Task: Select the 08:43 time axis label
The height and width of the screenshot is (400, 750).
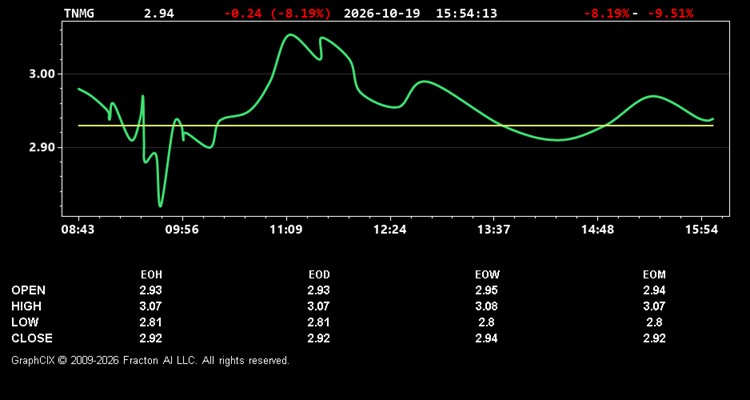Action: click(x=77, y=230)
